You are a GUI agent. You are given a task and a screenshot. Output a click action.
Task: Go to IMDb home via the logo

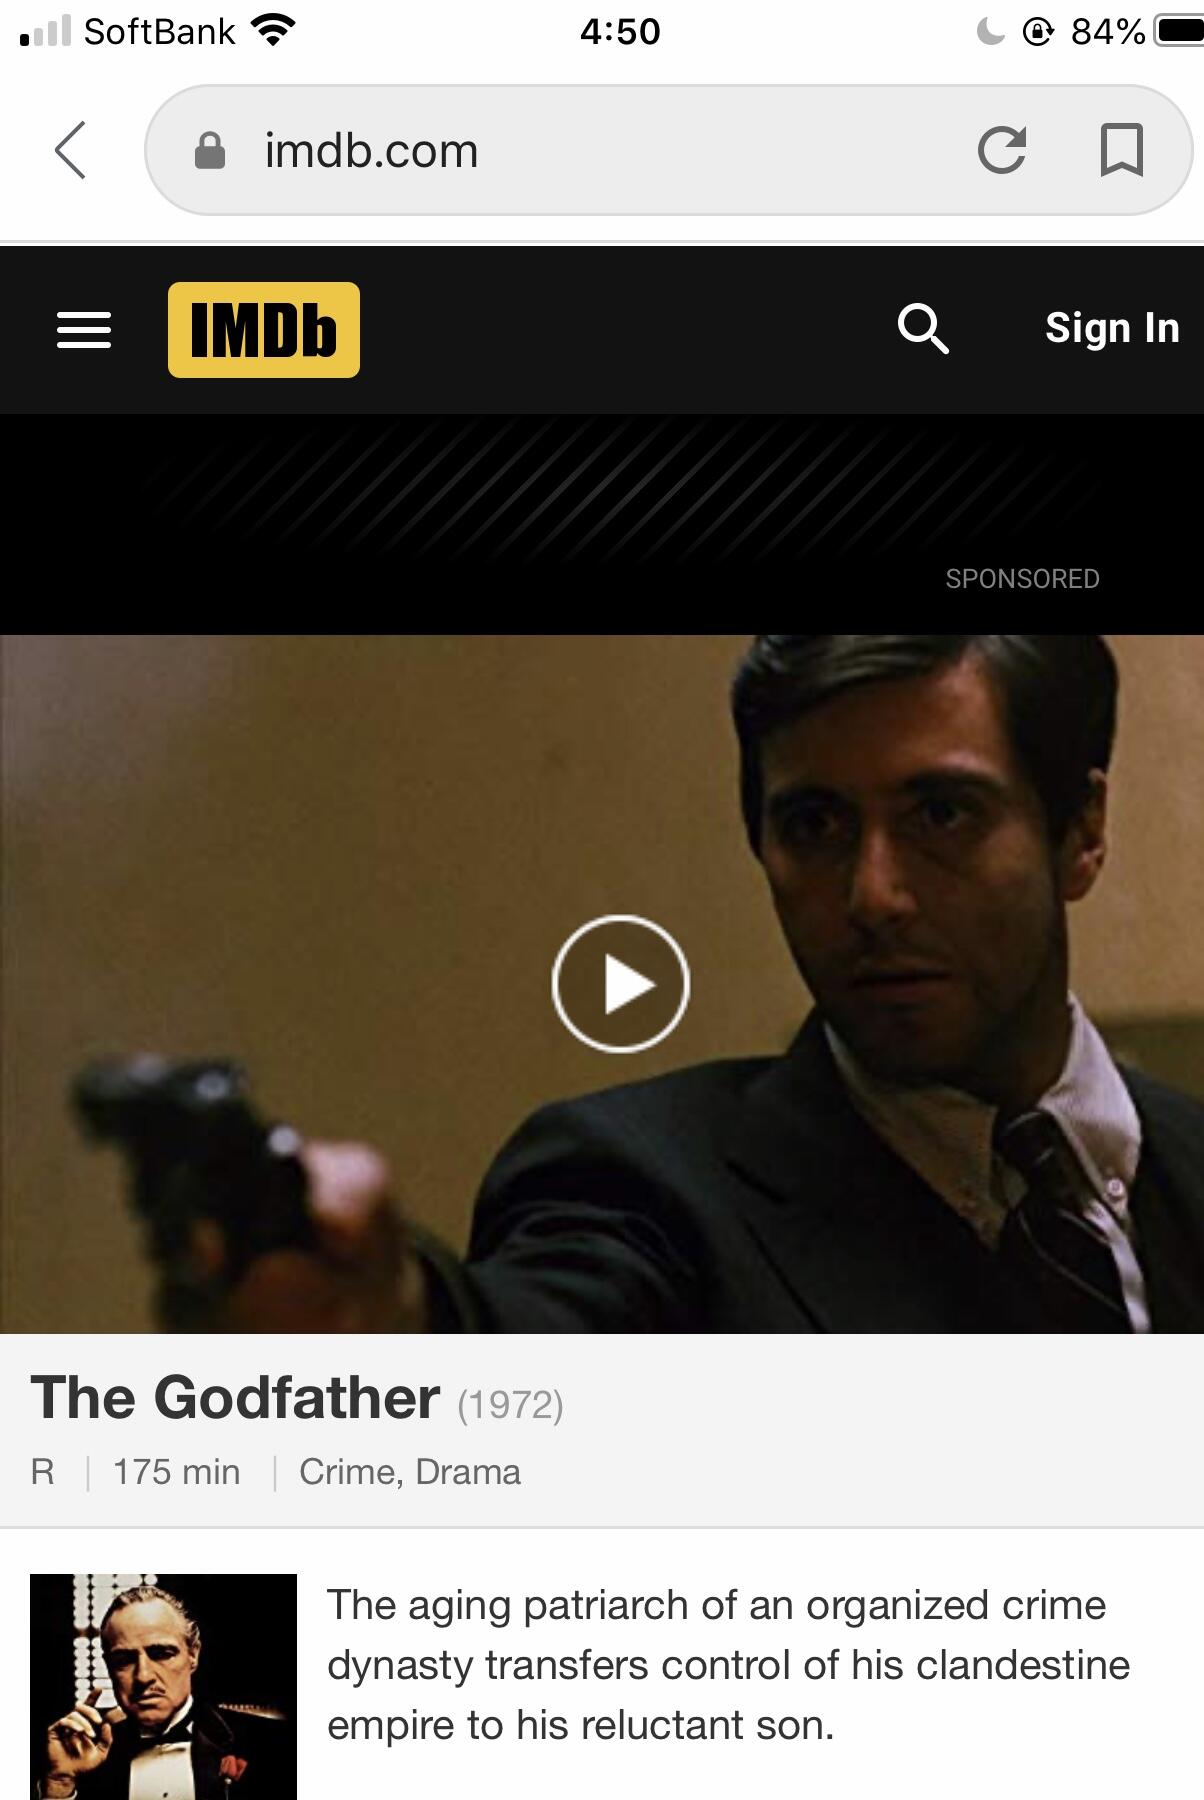coord(264,330)
